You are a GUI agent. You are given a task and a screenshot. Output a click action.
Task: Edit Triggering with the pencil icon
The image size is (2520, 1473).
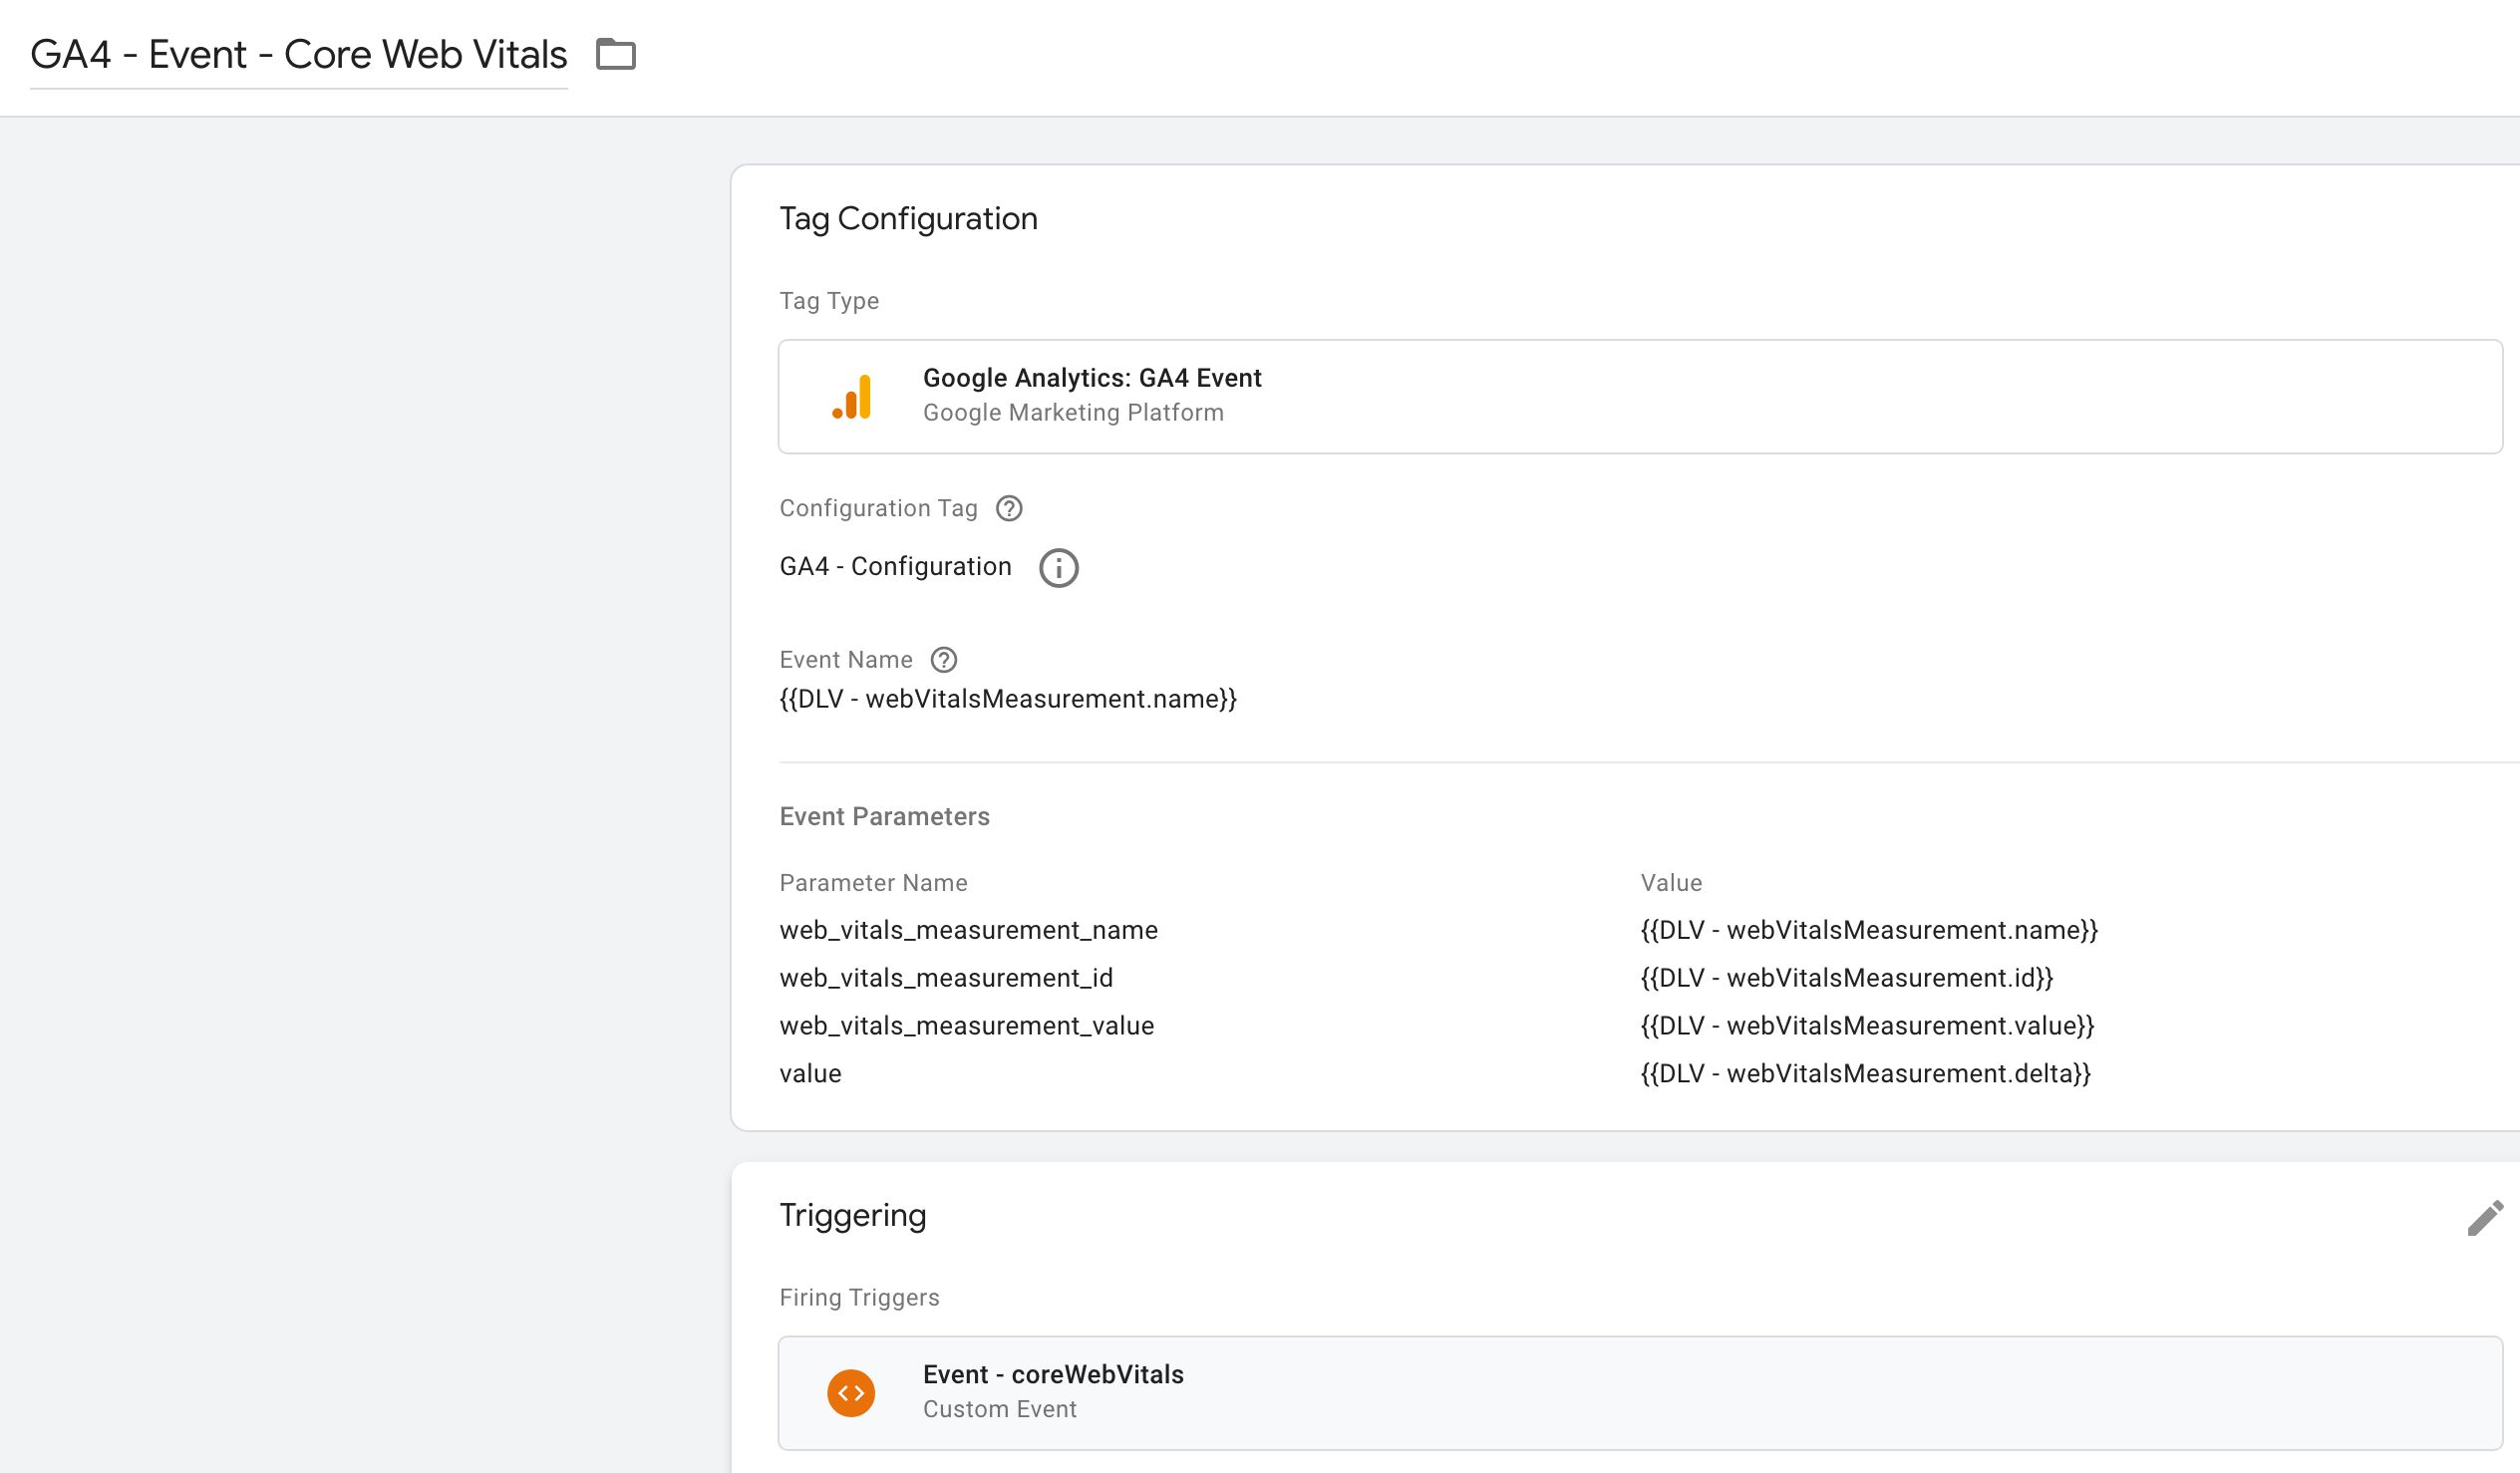pyautogui.click(x=2484, y=1217)
